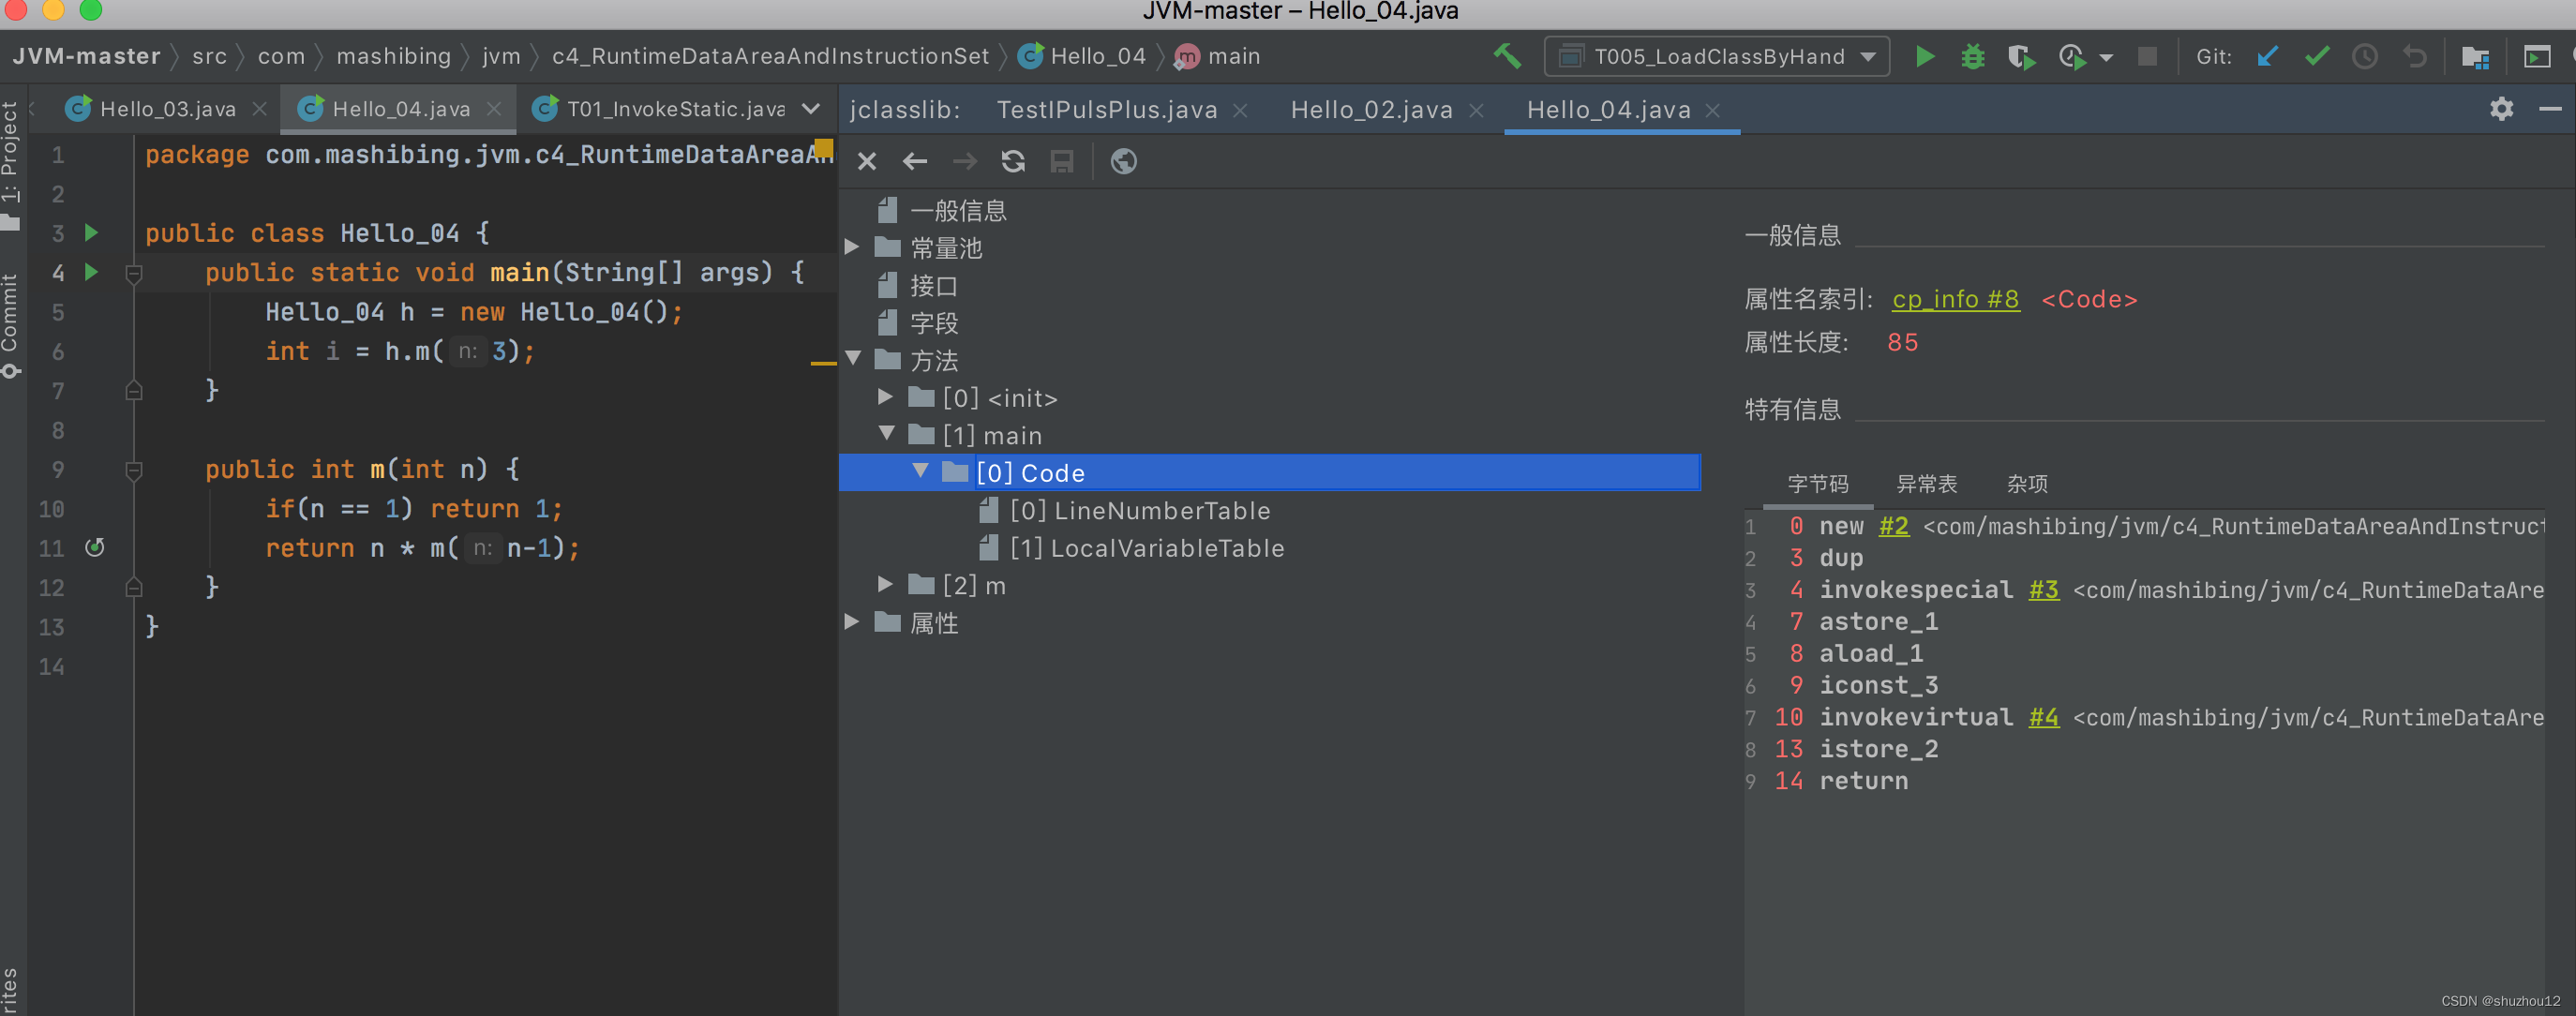Image resolution: width=2576 pixels, height=1016 pixels.
Task: Follow the #3 link on invokespecial
Action: (x=2043, y=590)
